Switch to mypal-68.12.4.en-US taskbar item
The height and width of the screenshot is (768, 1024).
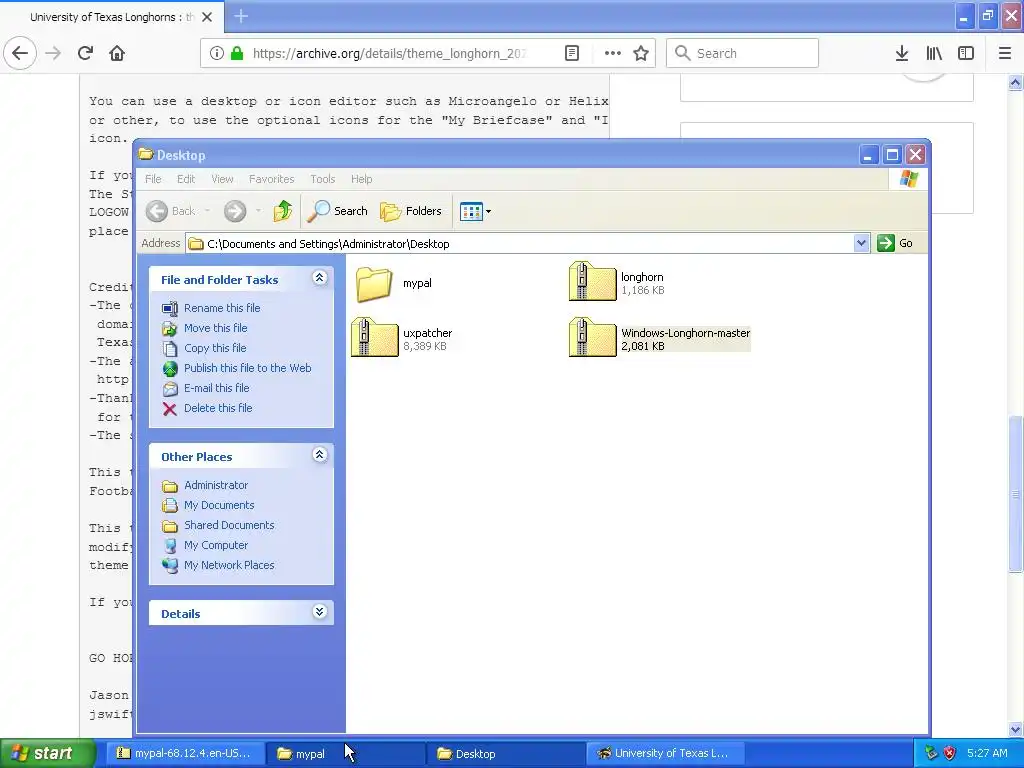(184, 754)
